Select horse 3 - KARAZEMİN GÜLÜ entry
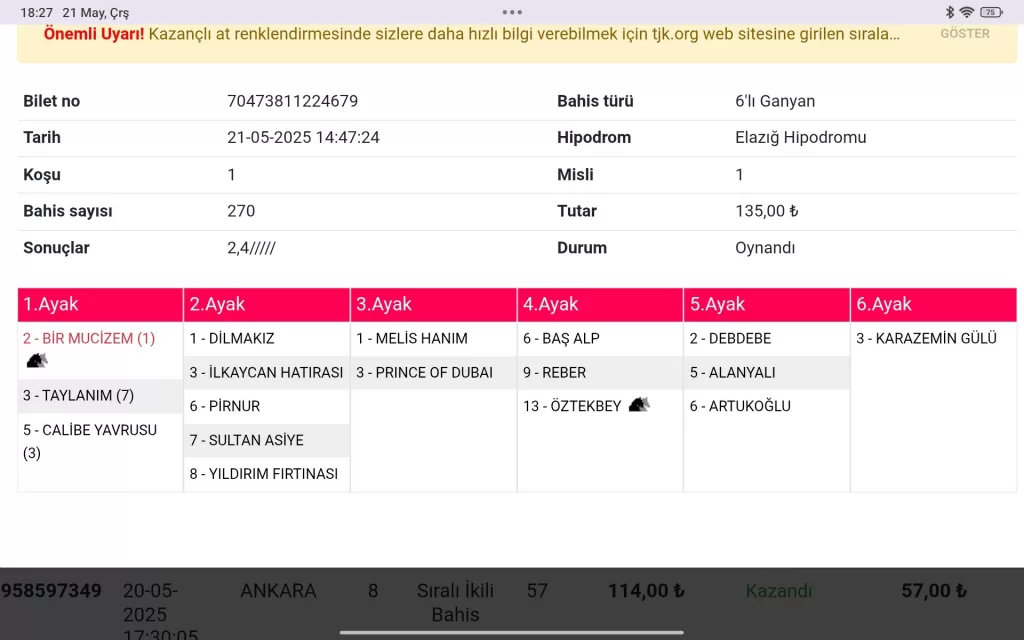 click(926, 338)
